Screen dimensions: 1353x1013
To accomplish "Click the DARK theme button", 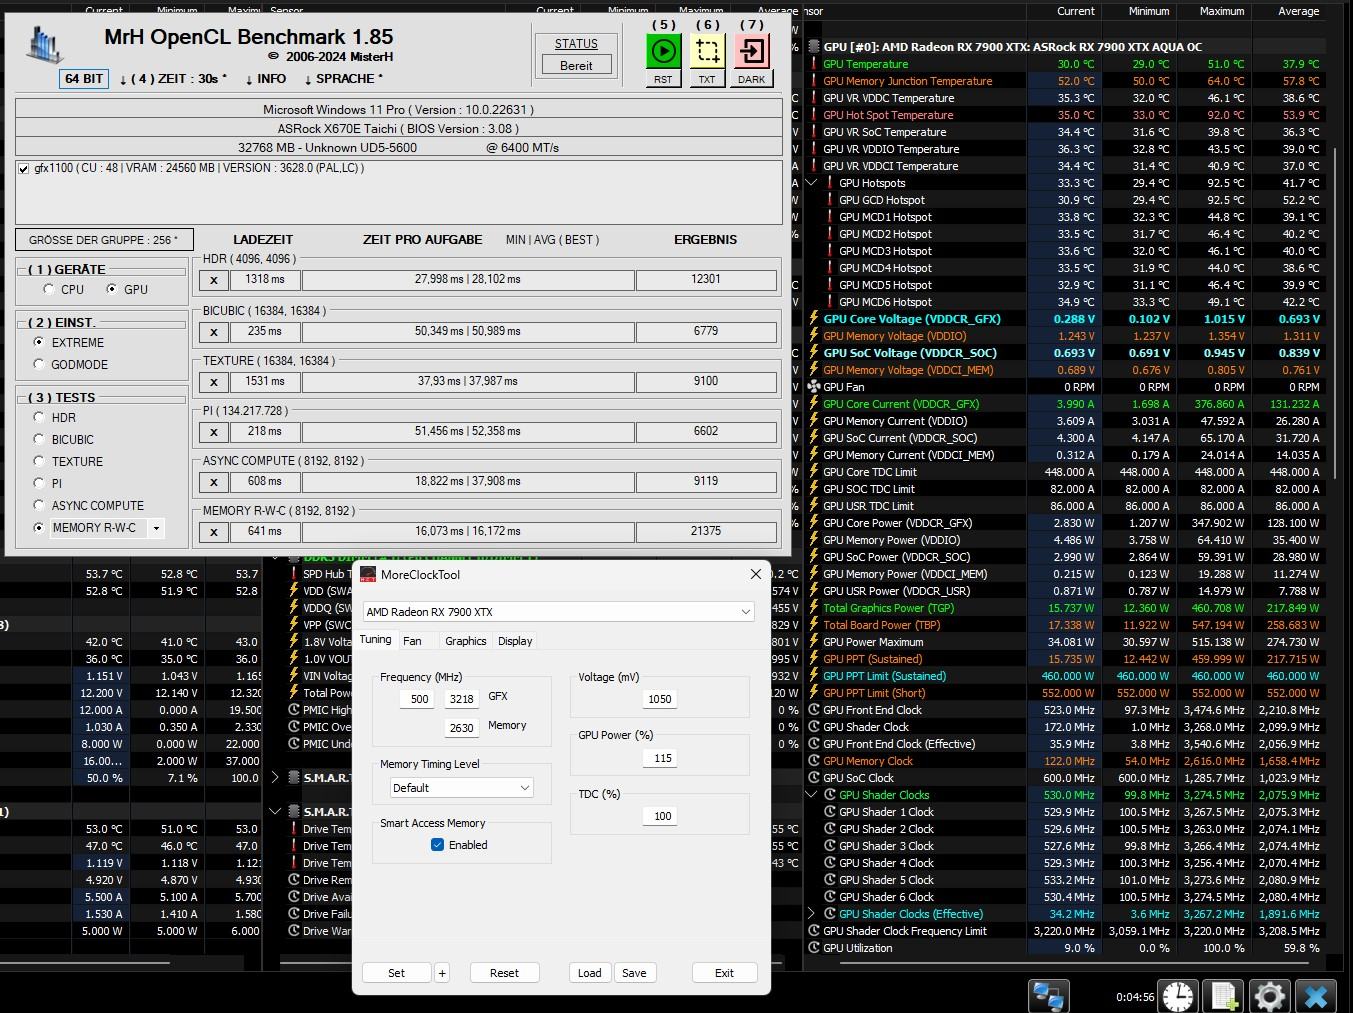I will pyautogui.click(x=751, y=79).
